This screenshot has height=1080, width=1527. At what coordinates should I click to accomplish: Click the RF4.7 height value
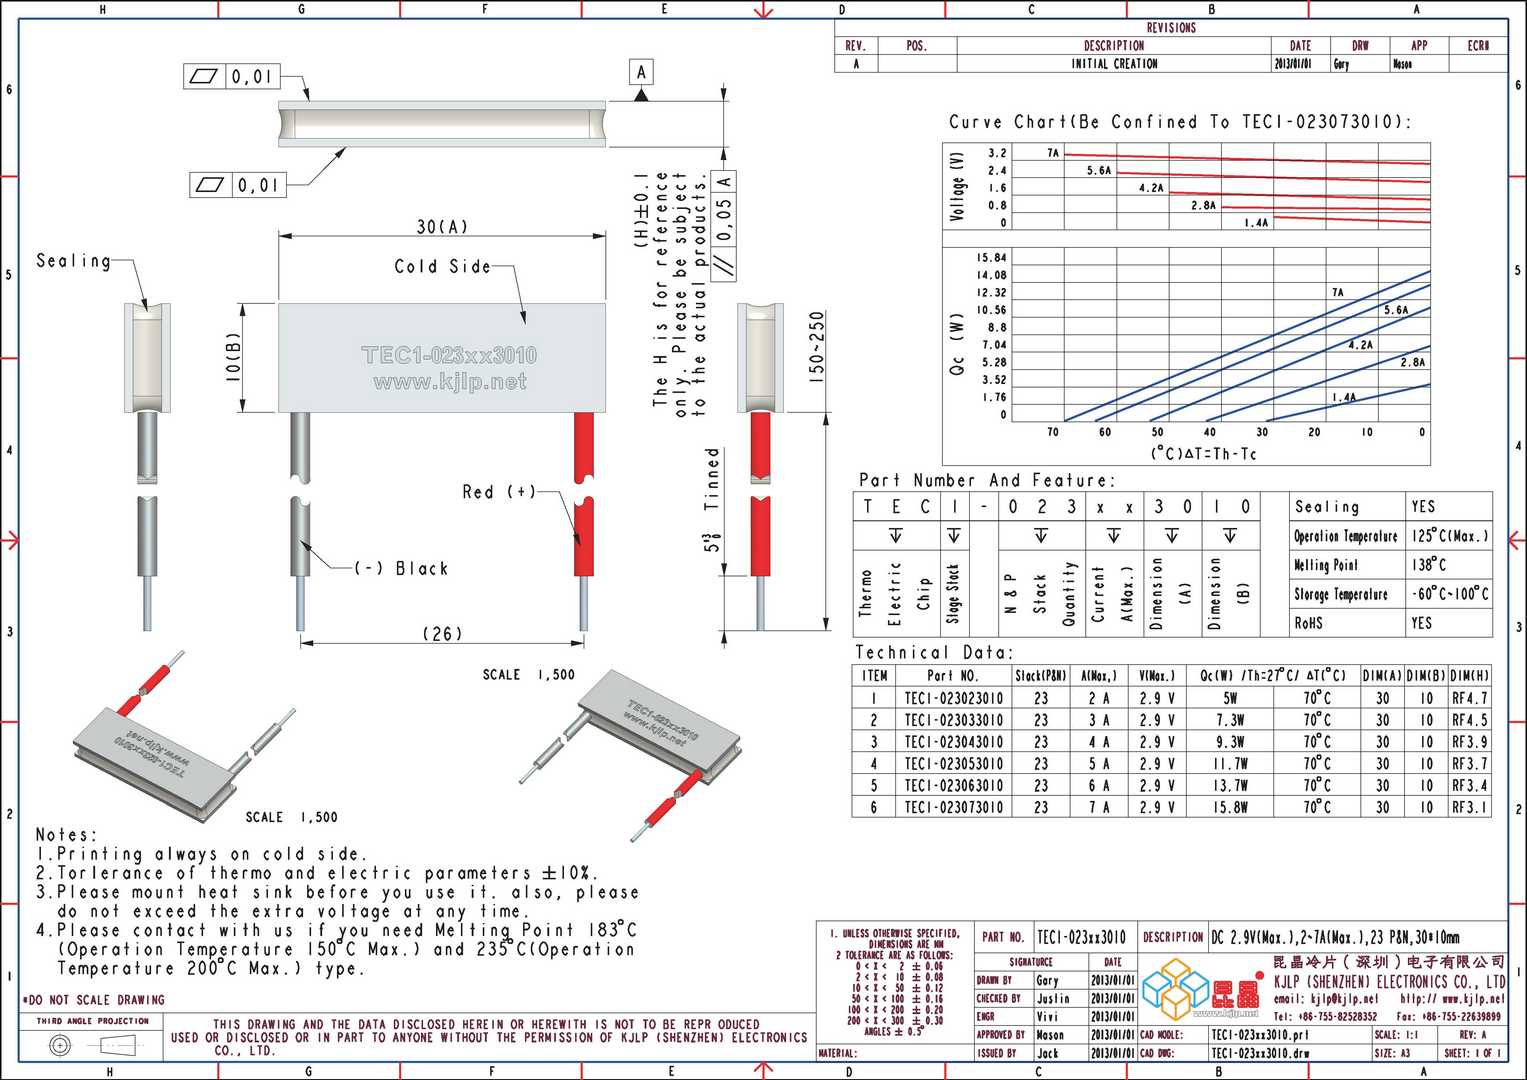pyautogui.click(x=1470, y=698)
